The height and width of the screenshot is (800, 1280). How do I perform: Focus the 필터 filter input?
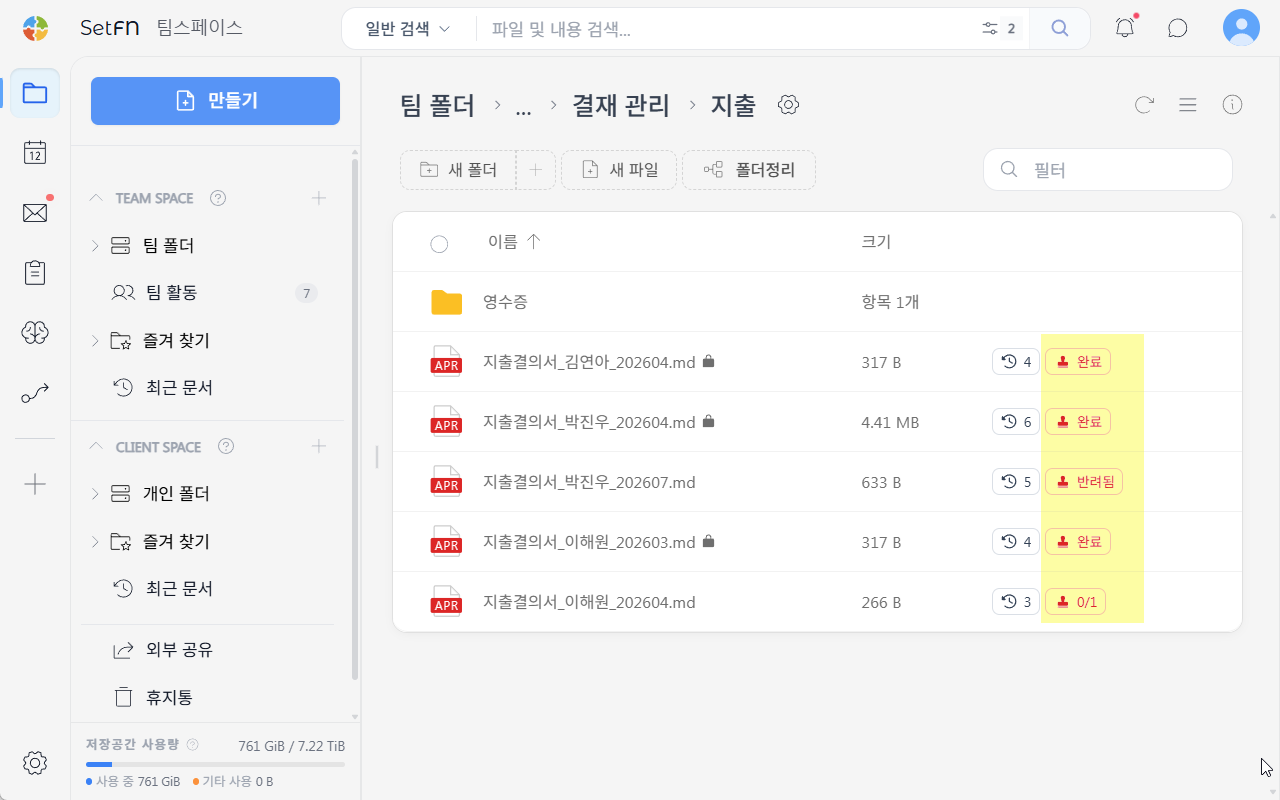[x=1108, y=170]
